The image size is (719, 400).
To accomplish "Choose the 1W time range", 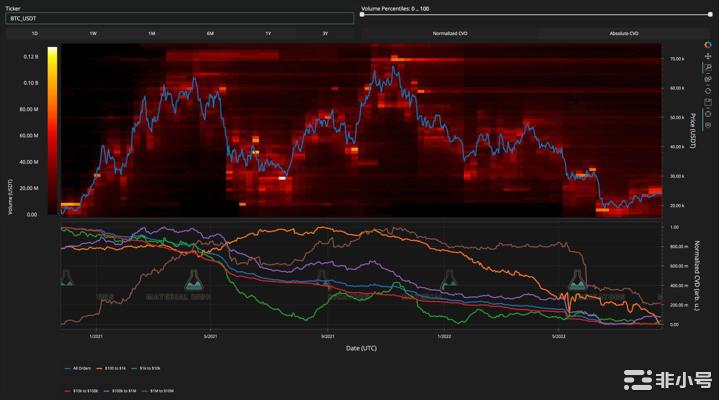I will click(93, 33).
